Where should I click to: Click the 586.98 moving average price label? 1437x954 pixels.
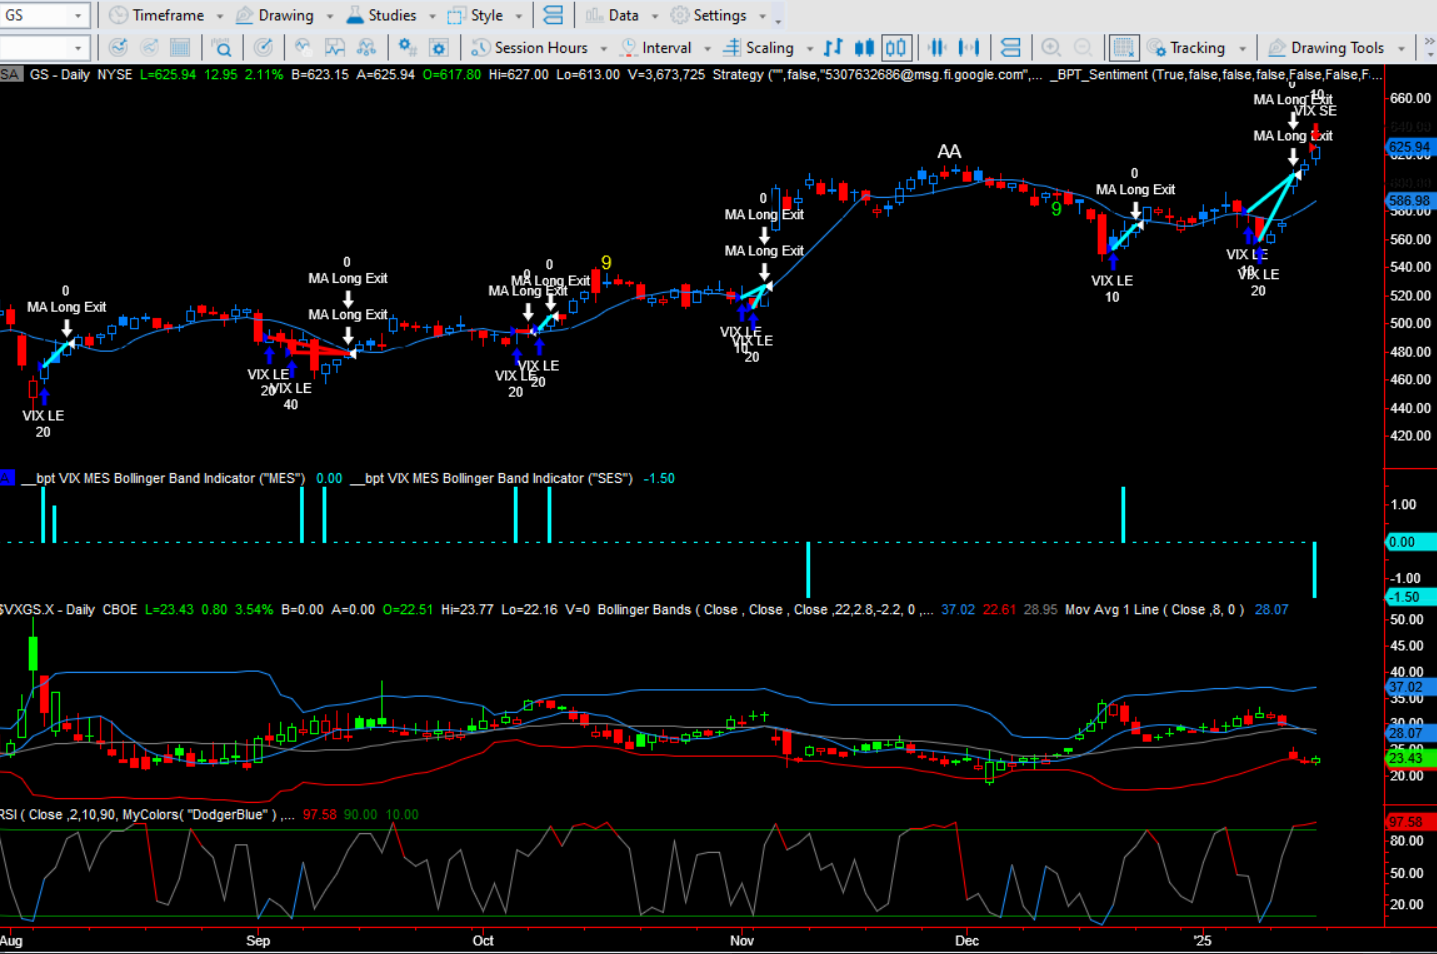pyautogui.click(x=1410, y=201)
